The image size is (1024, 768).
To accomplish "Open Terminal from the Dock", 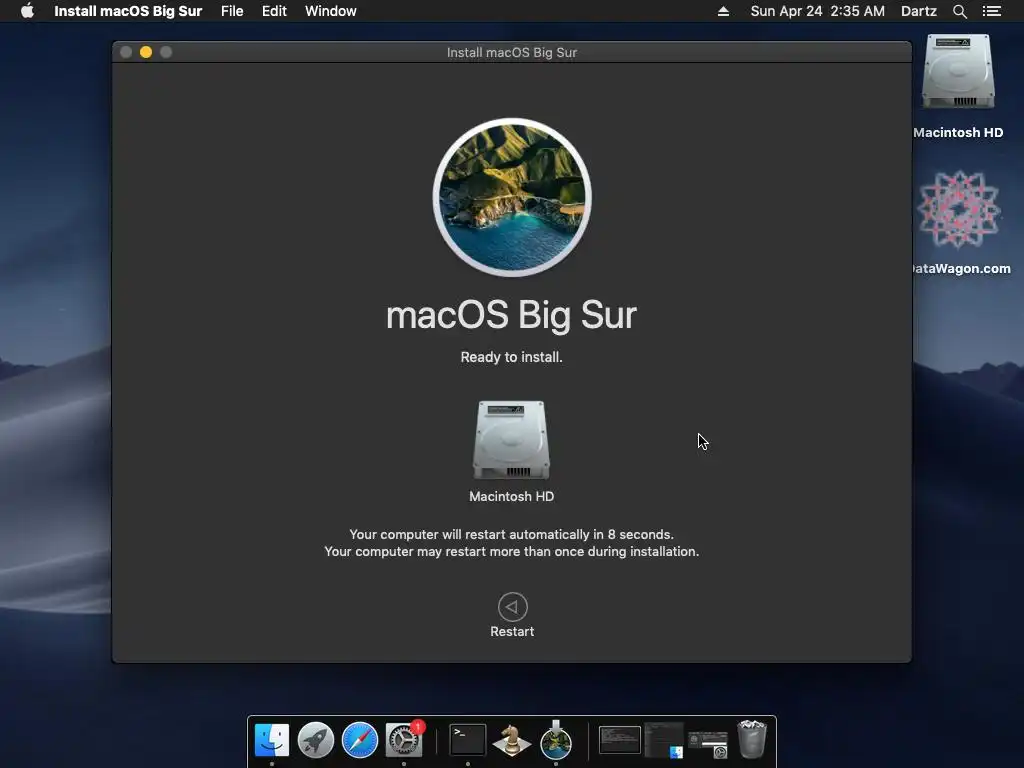I will [468, 740].
